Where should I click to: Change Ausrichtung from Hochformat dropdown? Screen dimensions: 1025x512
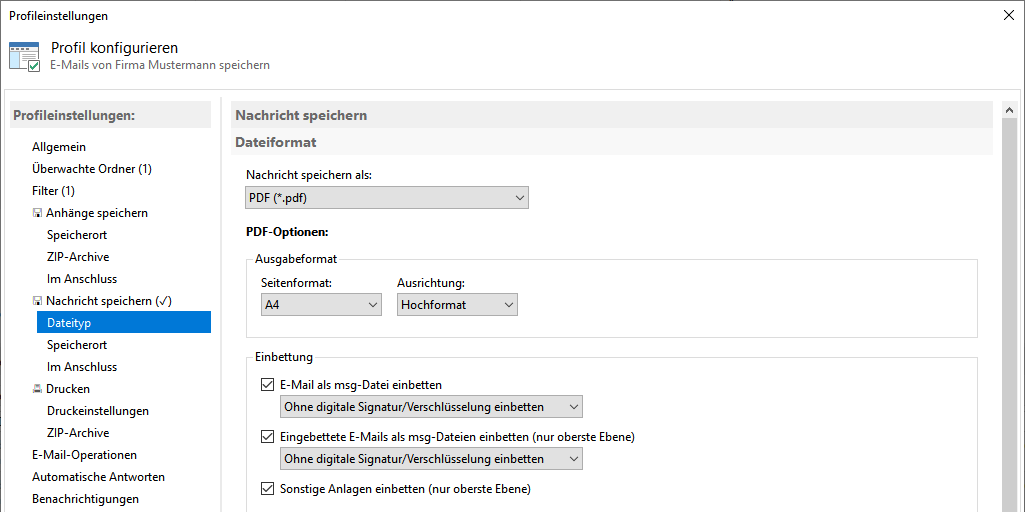point(457,304)
